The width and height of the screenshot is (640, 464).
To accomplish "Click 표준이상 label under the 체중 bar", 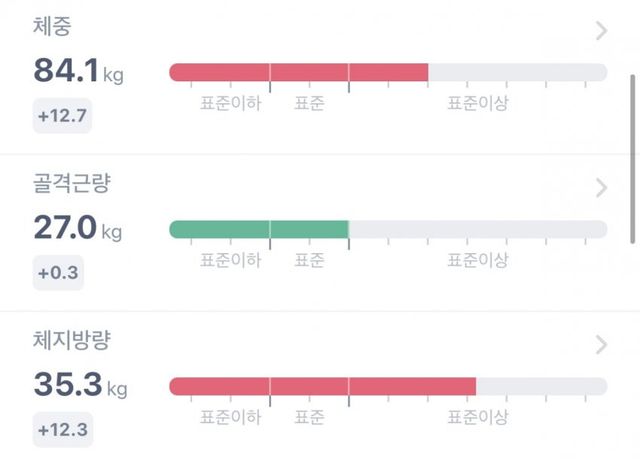I will [x=477, y=103].
